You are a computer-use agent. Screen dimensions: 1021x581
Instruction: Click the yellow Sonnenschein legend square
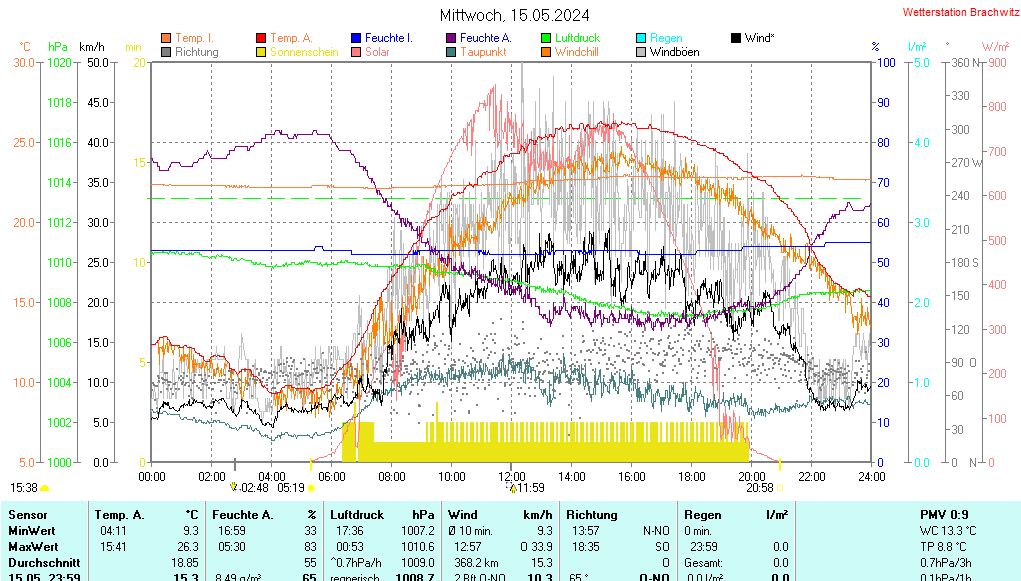coord(261,52)
